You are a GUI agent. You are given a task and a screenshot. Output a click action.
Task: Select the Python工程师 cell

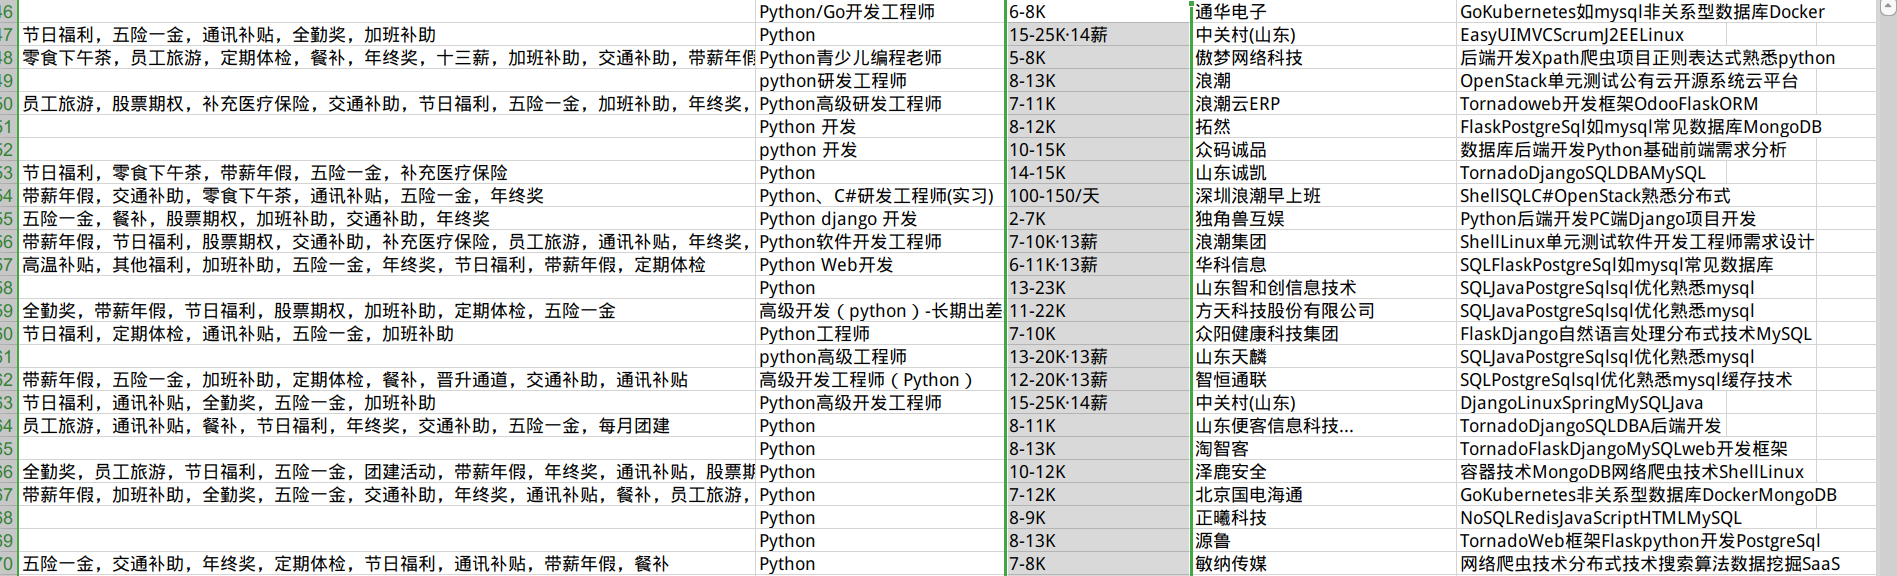pyautogui.click(x=880, y=334)
